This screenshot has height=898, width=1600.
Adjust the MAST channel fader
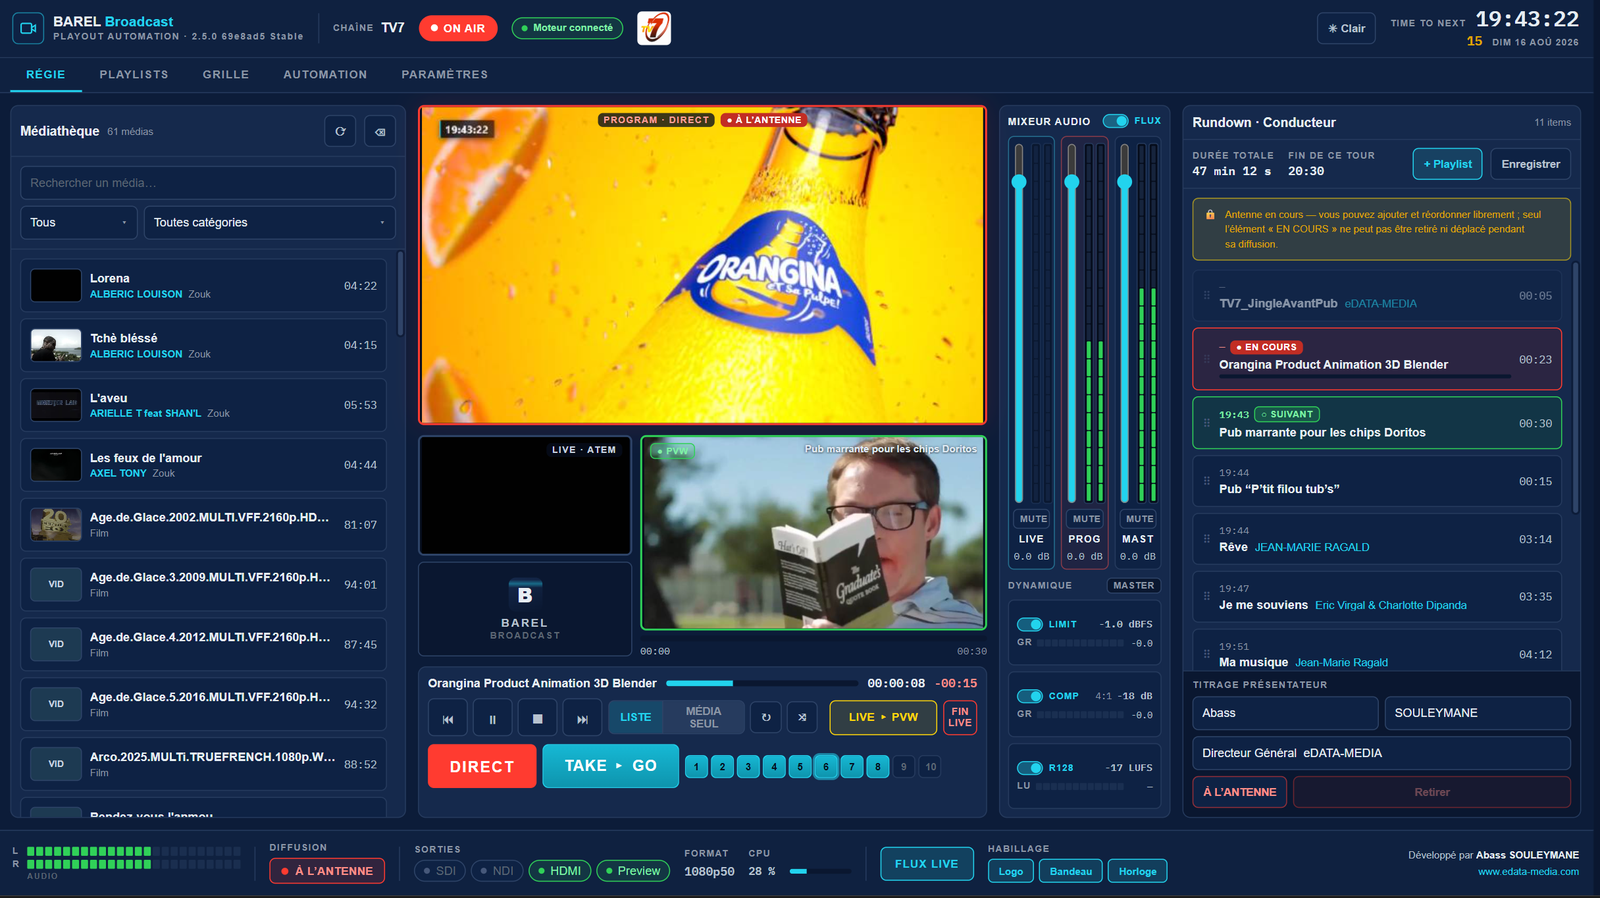[1125, 182]
